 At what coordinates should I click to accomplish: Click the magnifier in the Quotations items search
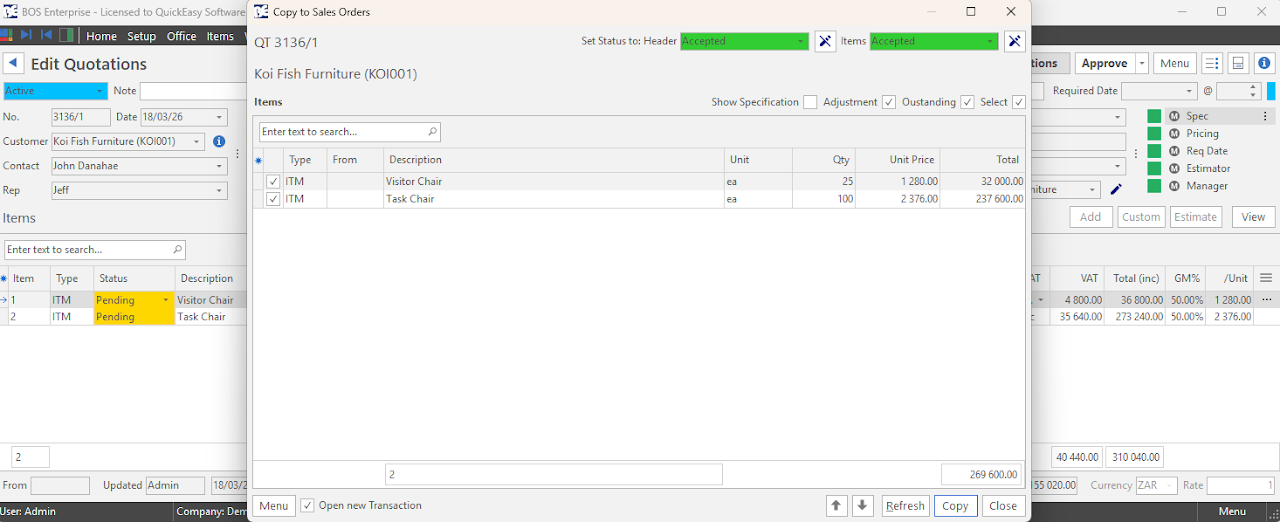coord(178,250)
